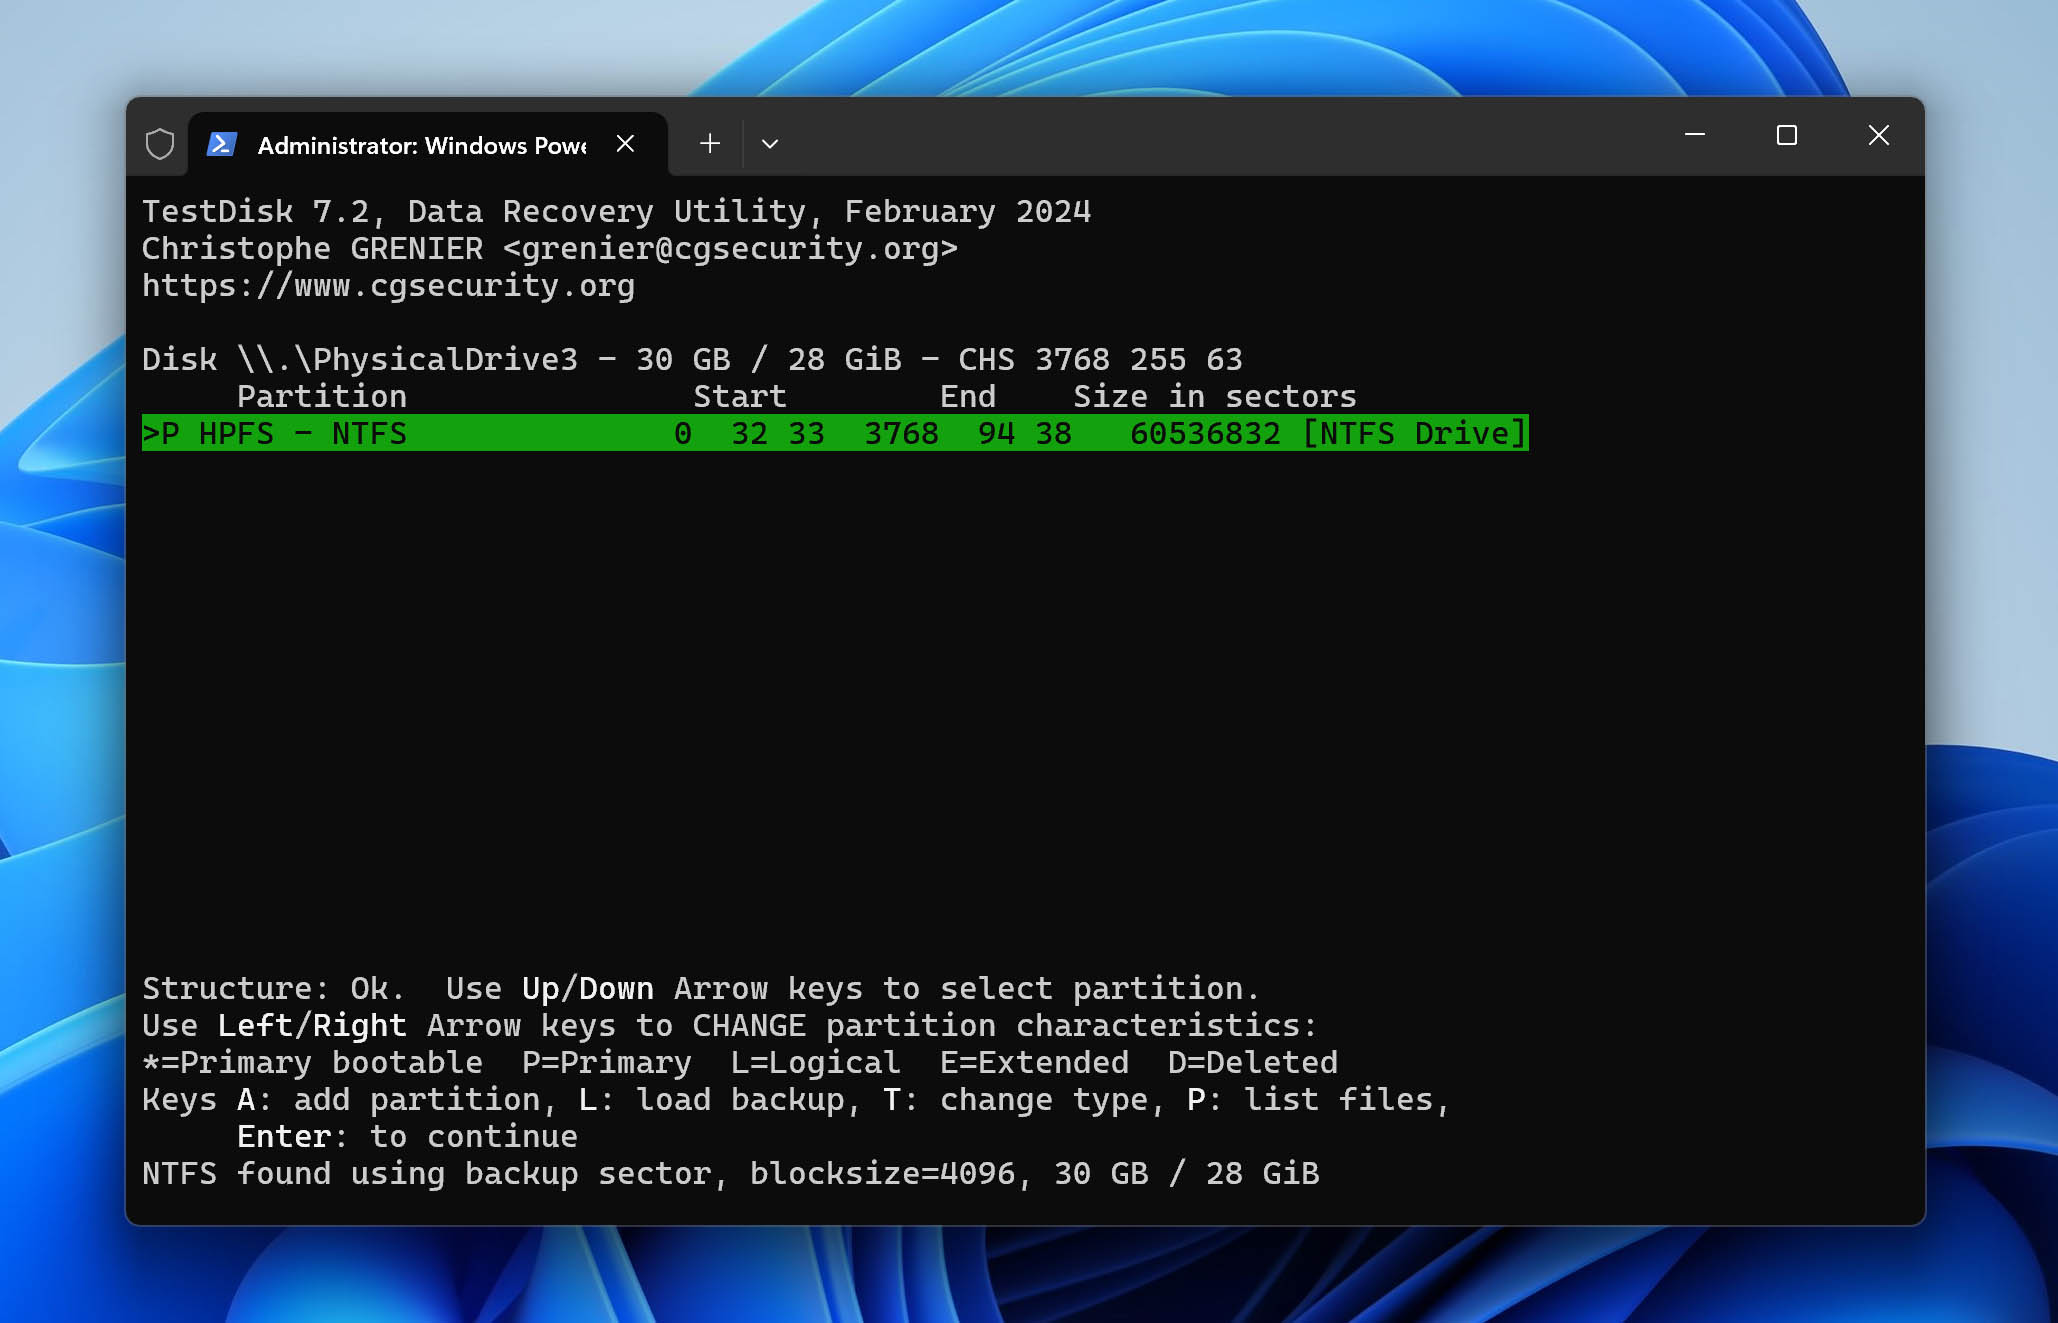Click the L=Logical legend text

[x=815, y=1063]
